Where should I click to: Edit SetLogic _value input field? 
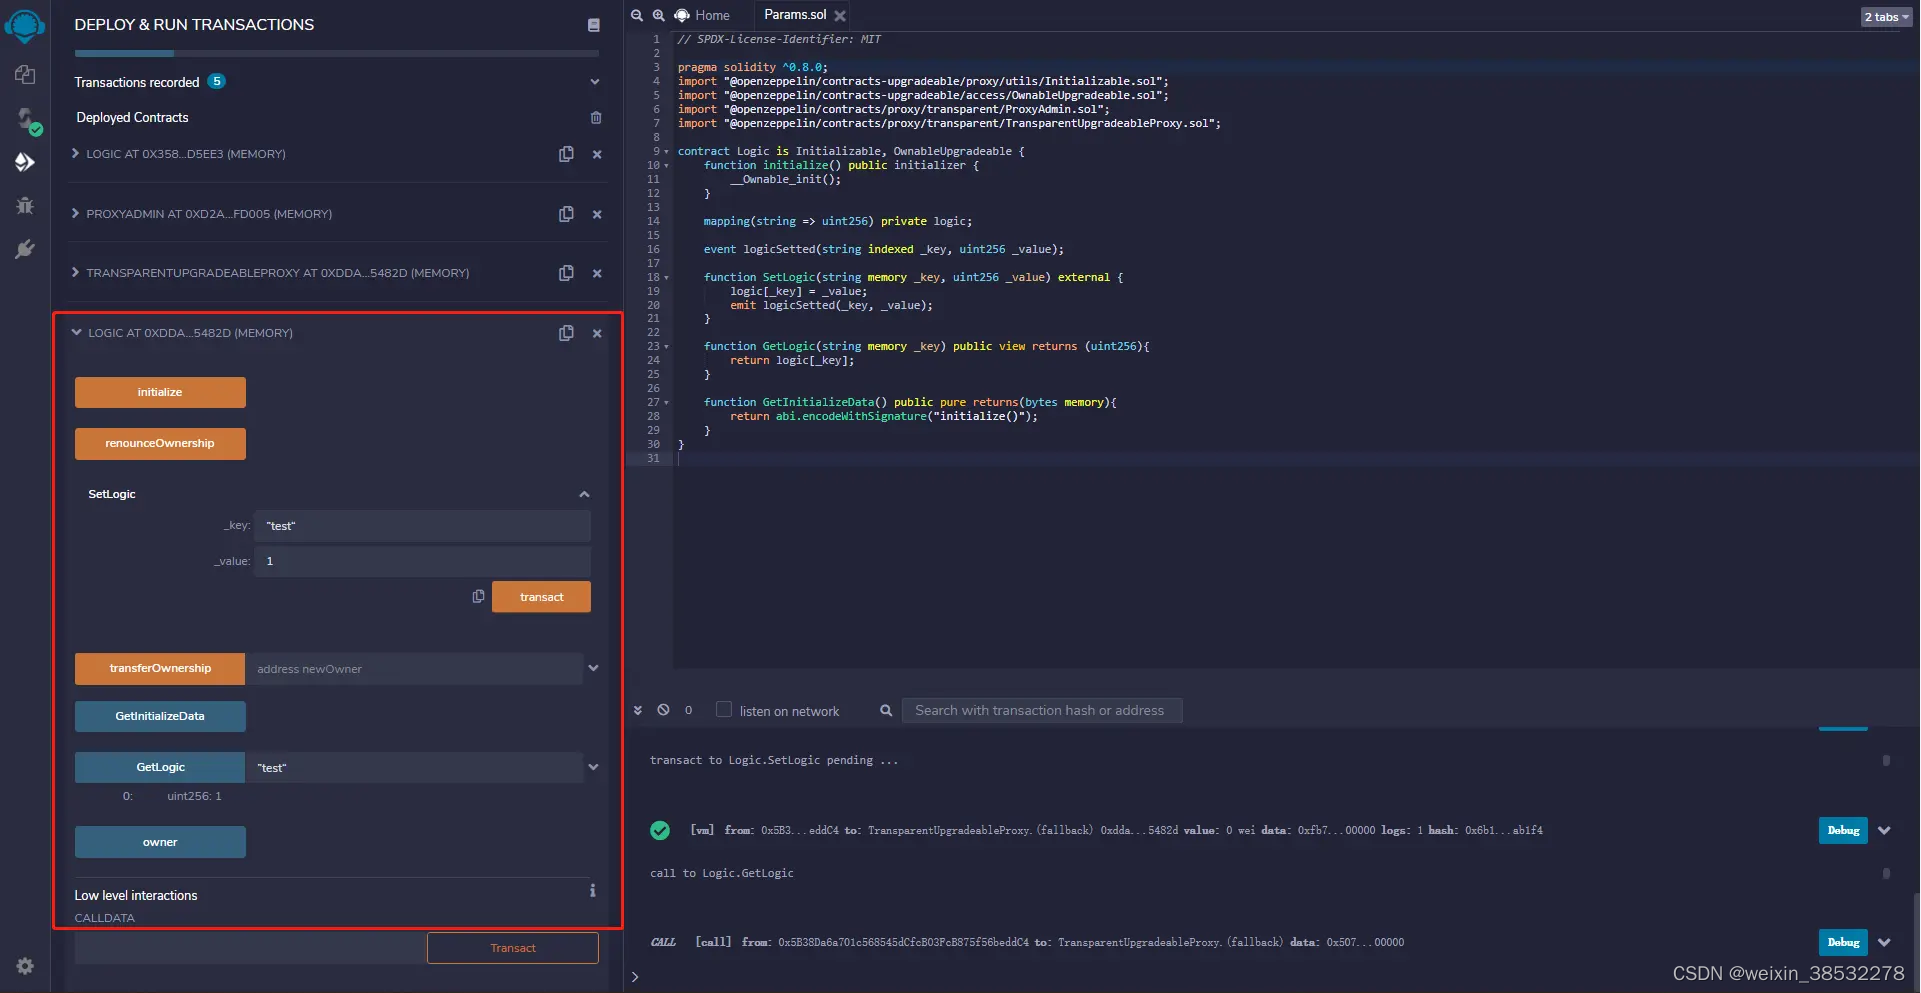point(422,561)
